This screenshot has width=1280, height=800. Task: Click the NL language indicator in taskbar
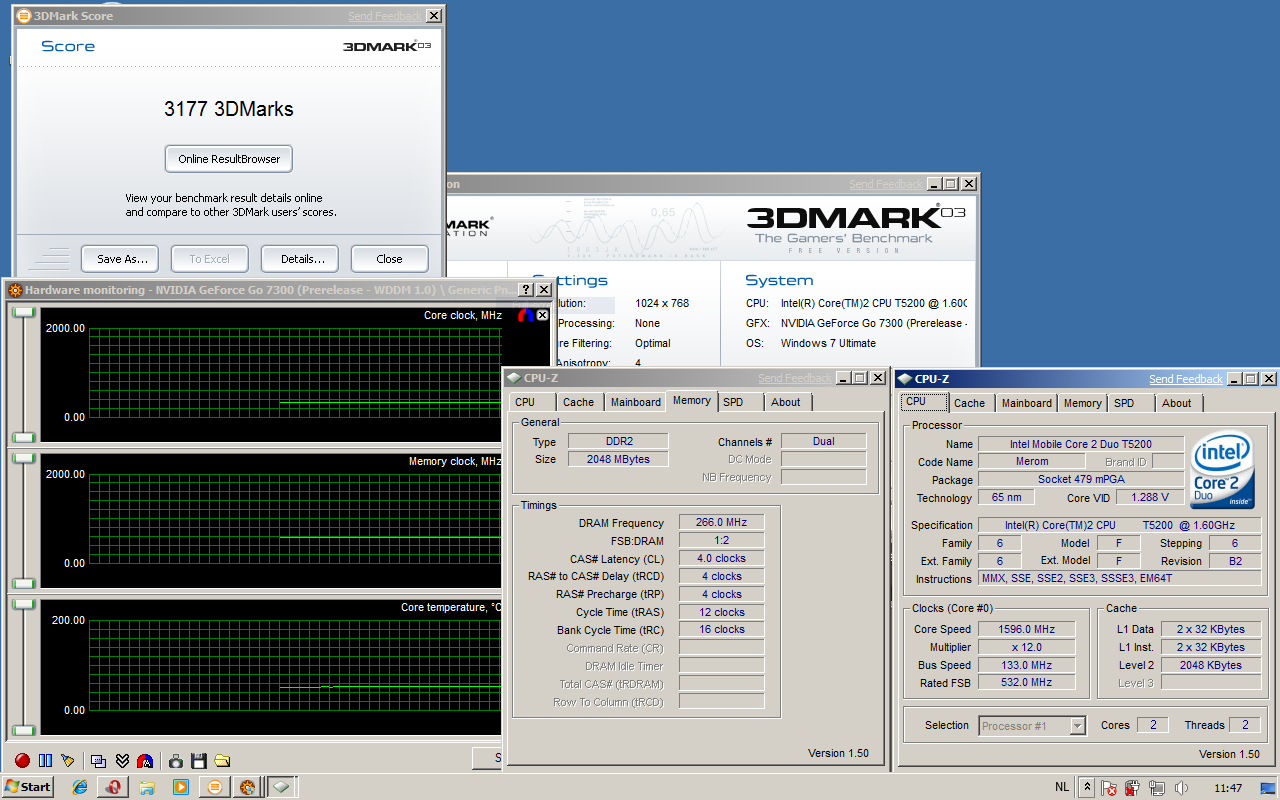[1062, 787]
